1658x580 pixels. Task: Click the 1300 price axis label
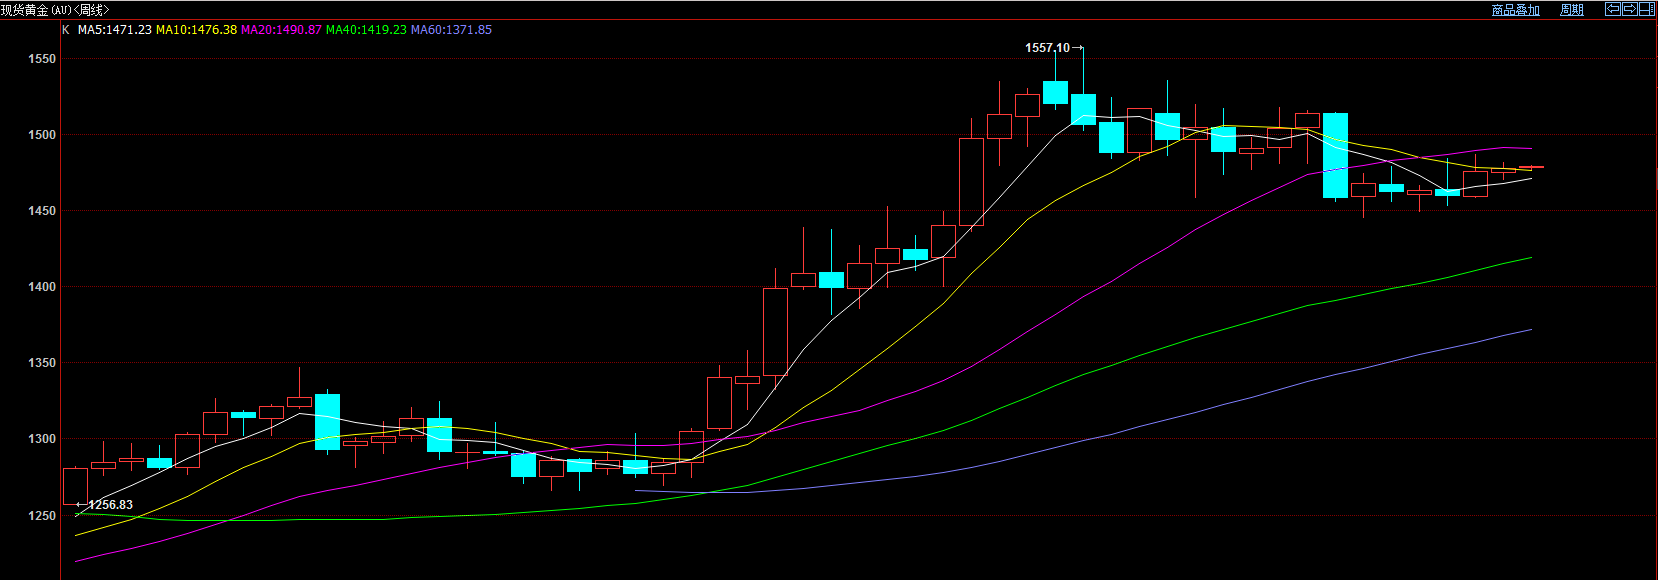coord(42,439)
